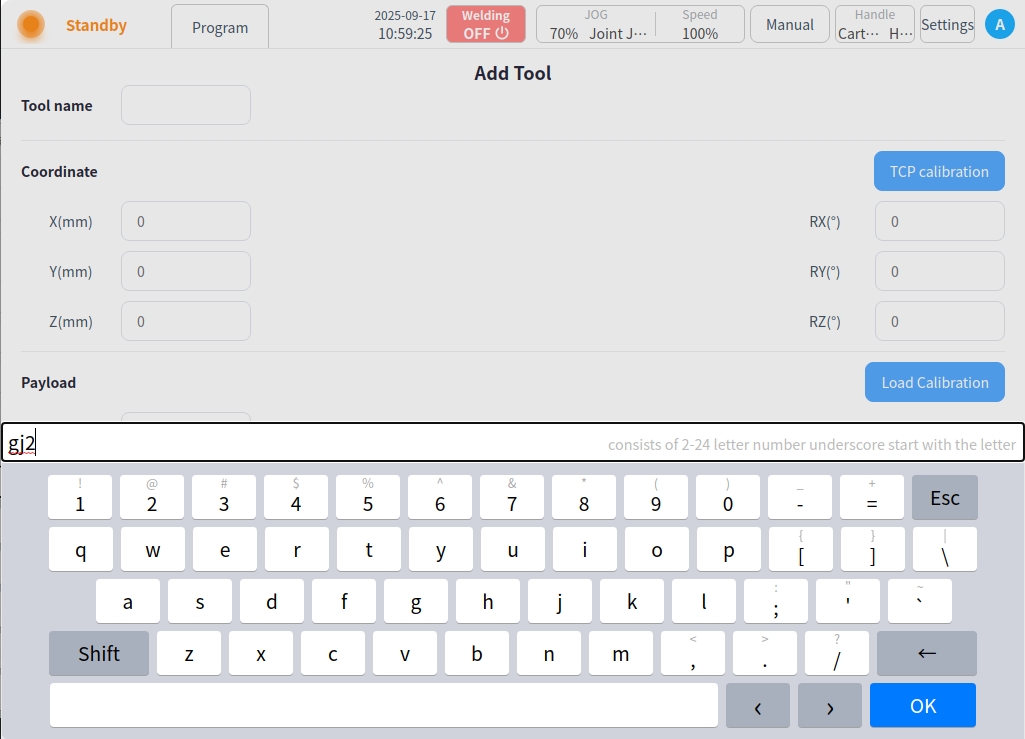Start TCP calibration

tap(939, 171)
